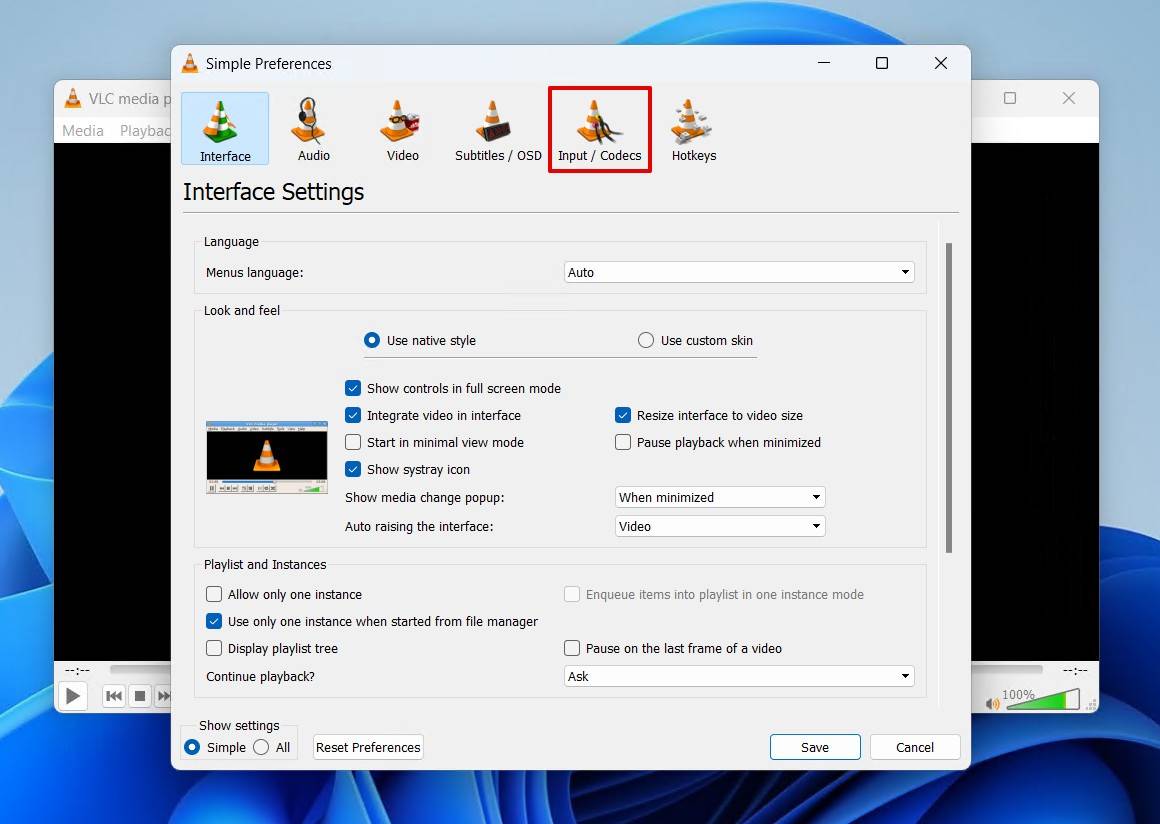Click the Auto raising the interface: label
Viewport: 1160px width, 824px height.
tap(419, 527)
